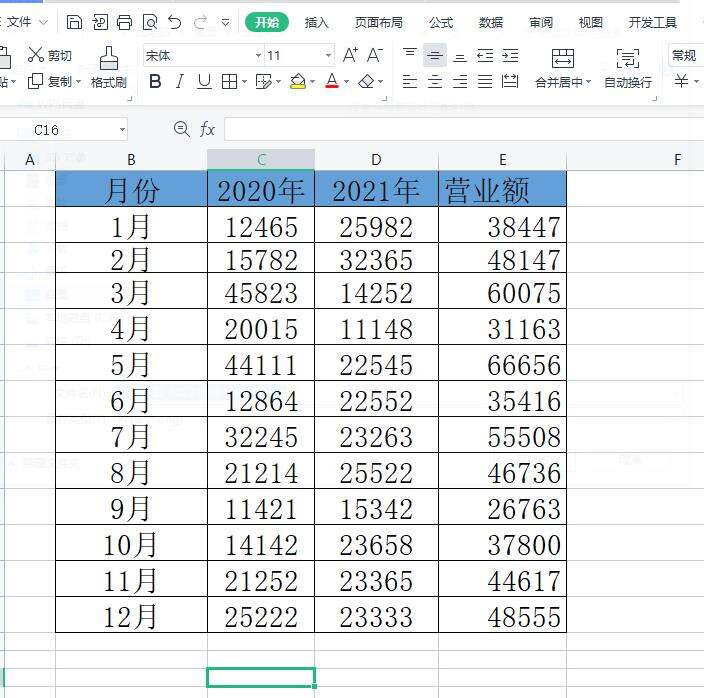Screen dimensions: 704x698
Task: Open number format 常规 box
Action: 686,55
